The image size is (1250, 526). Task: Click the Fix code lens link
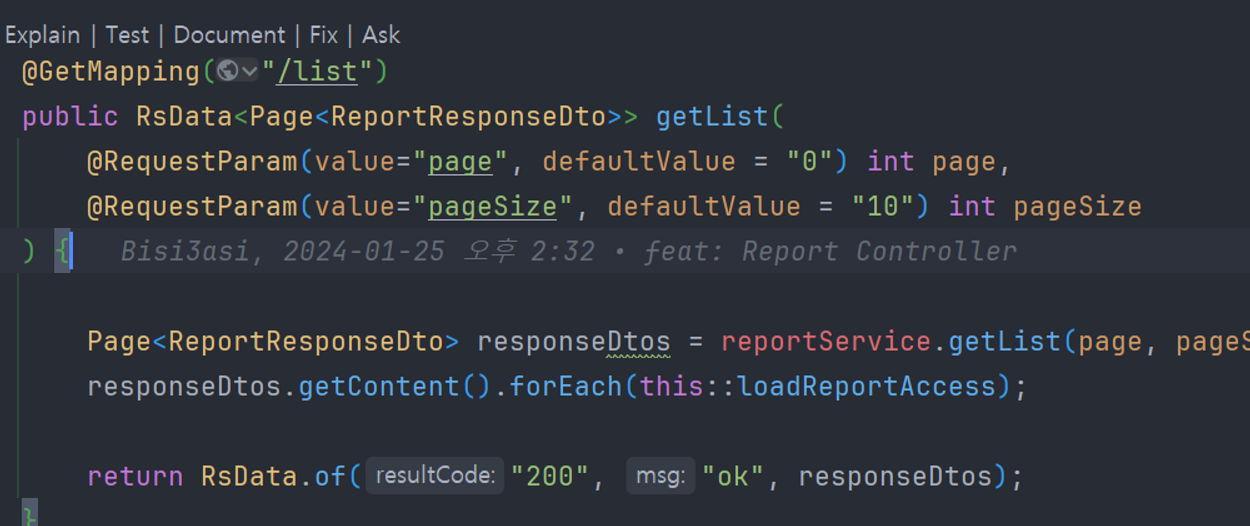click(x=323, y=35)
